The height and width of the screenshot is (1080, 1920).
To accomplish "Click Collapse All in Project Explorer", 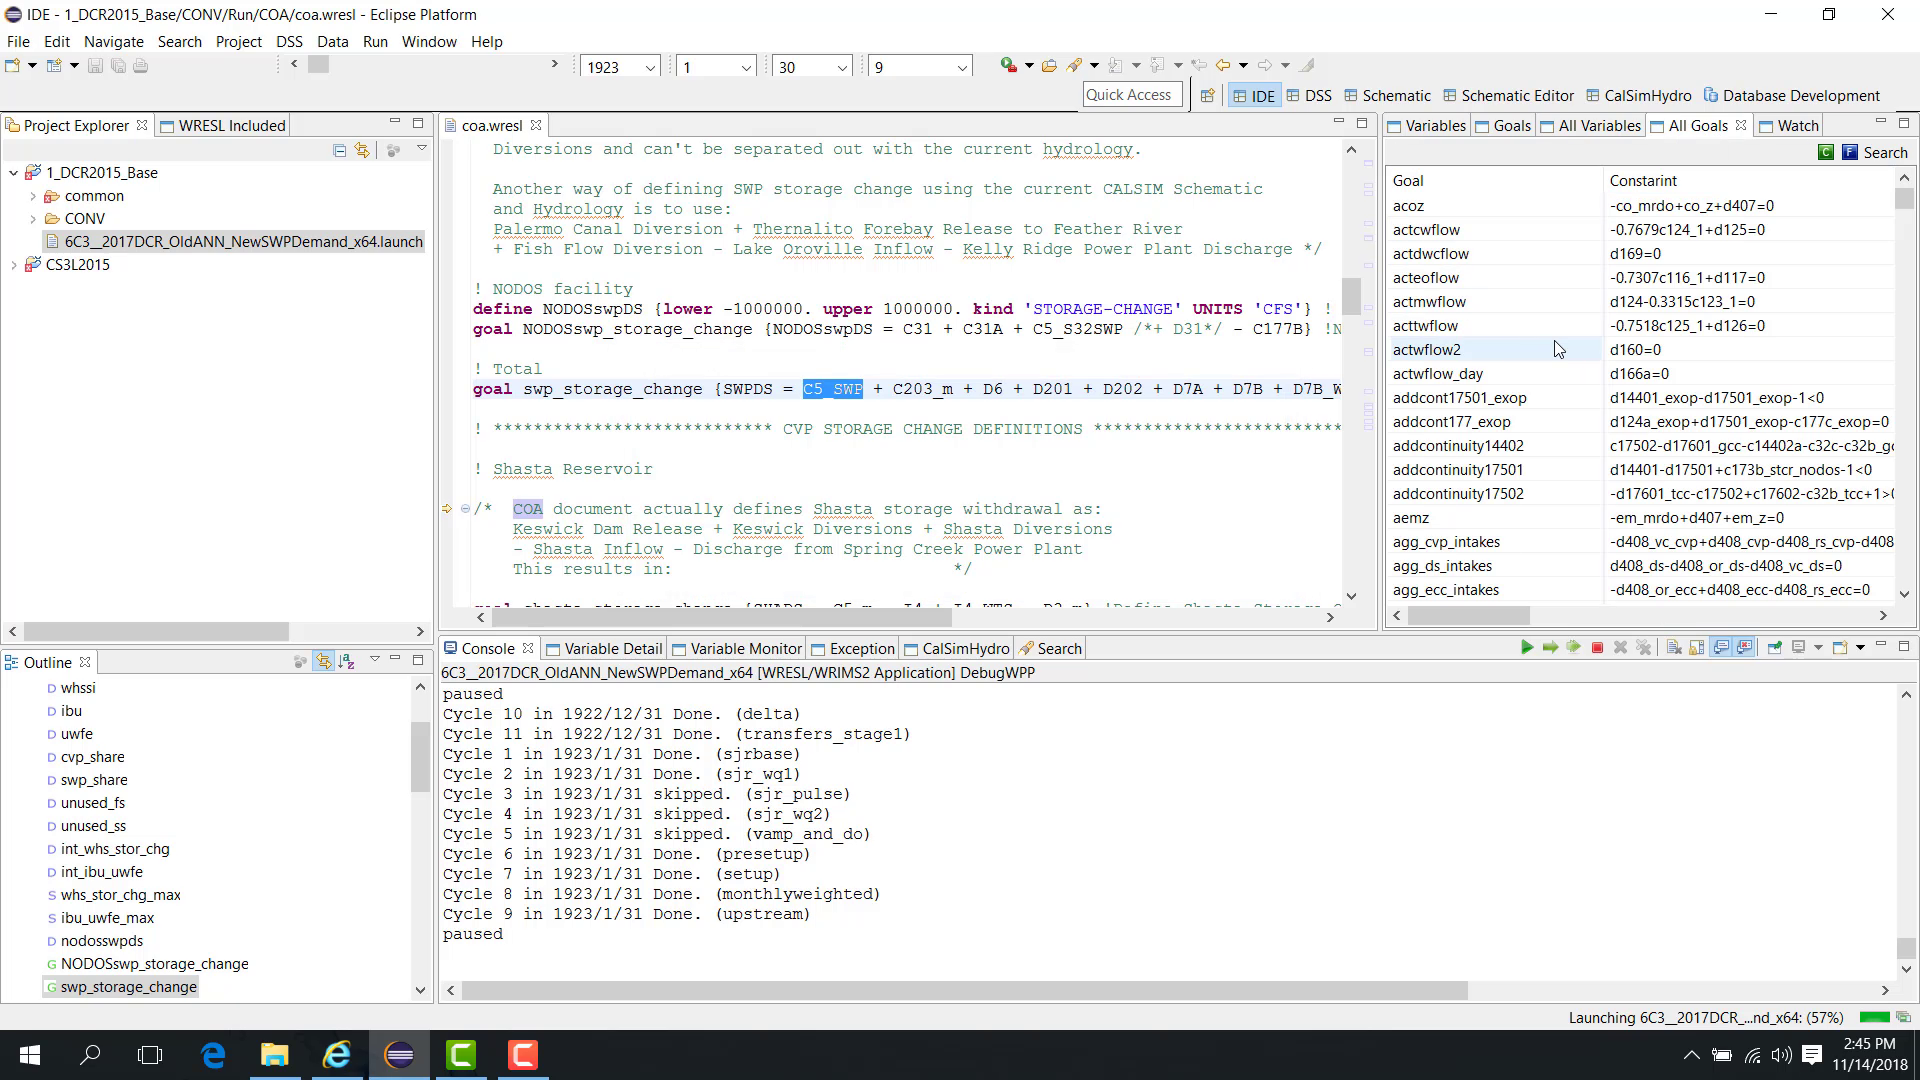I will (x=339, y=151).
